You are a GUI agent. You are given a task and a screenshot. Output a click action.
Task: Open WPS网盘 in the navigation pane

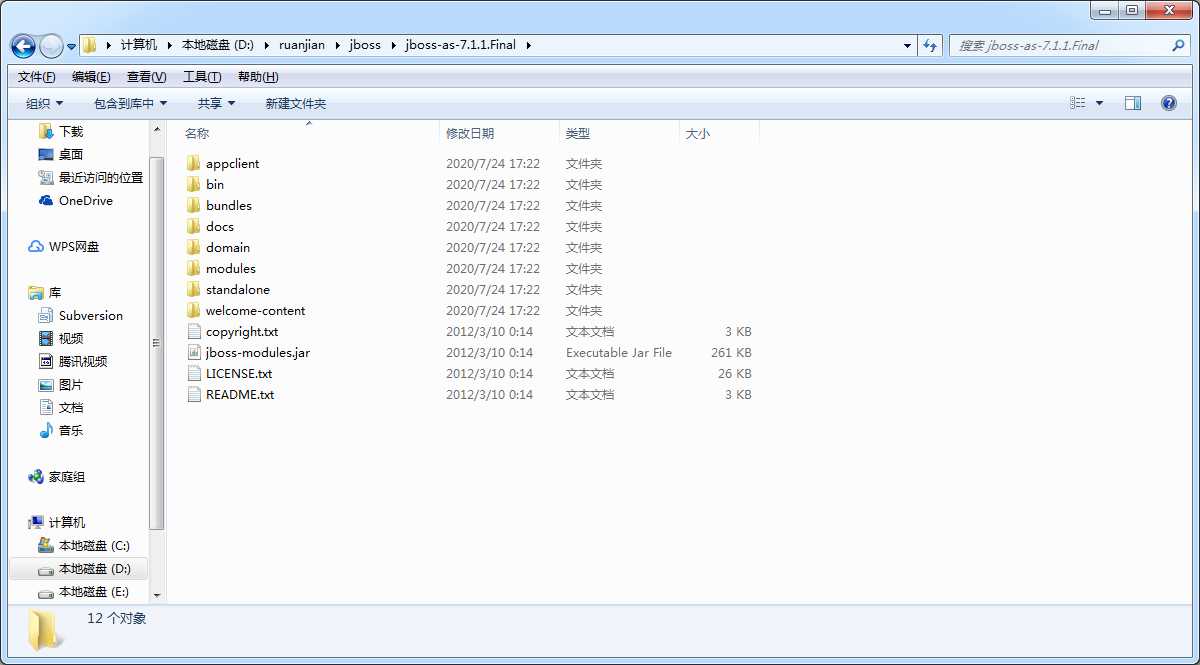[x=74, y=246]
